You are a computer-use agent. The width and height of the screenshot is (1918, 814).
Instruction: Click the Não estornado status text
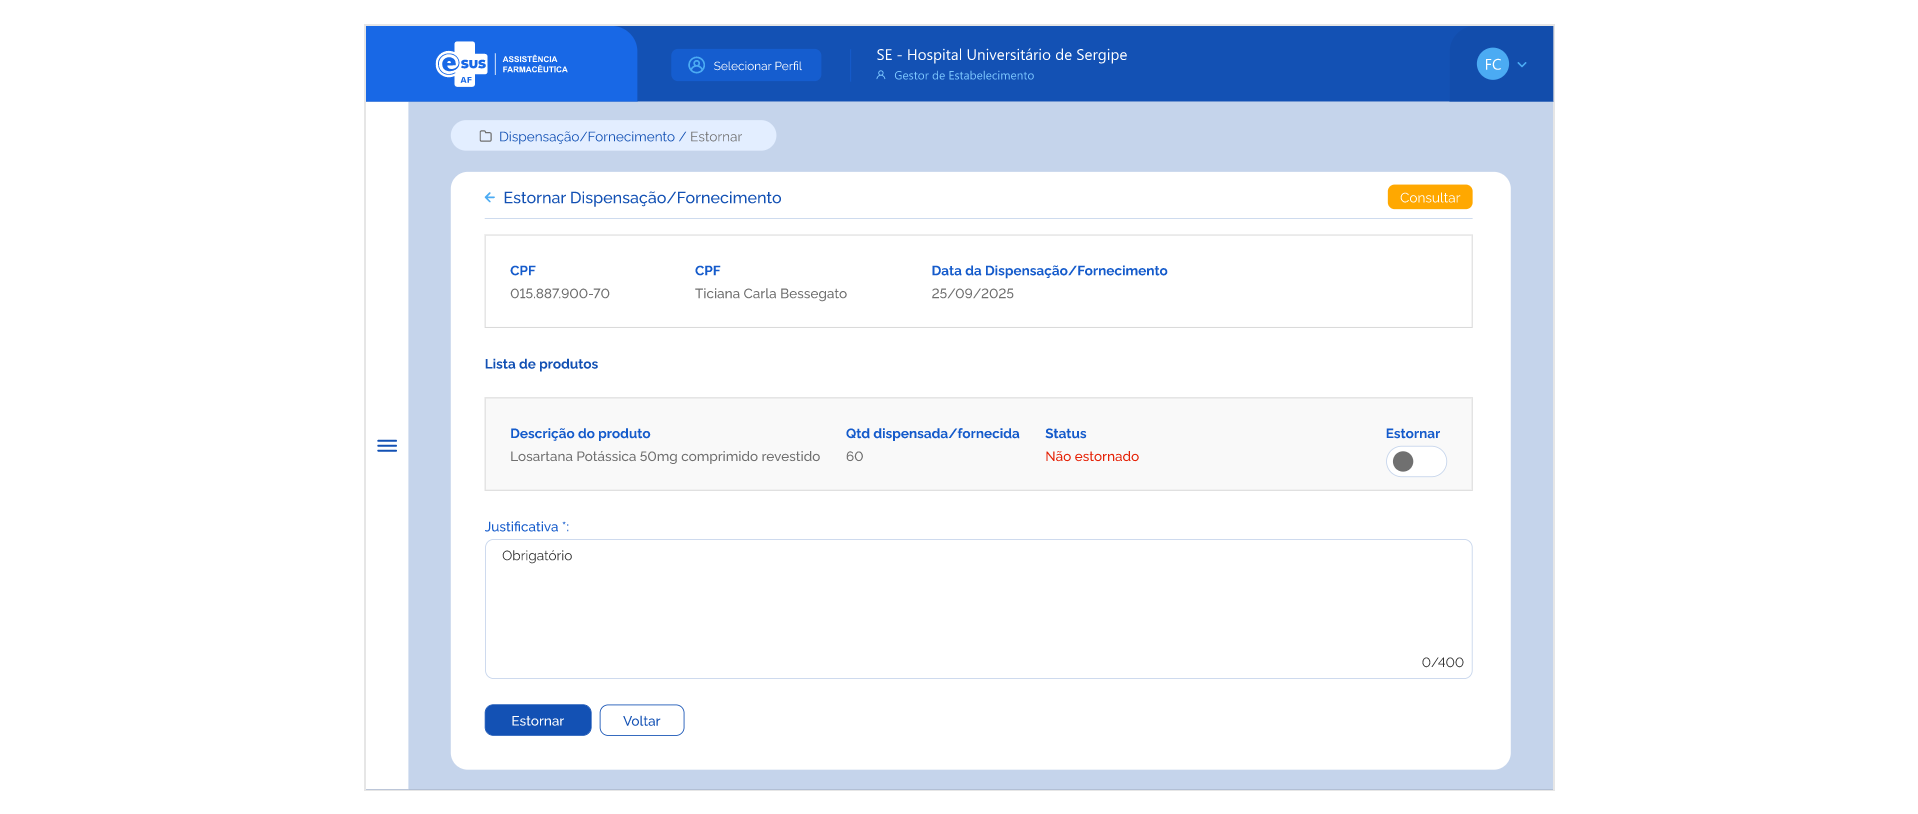pyautogui.click(x=1091, y=457)
